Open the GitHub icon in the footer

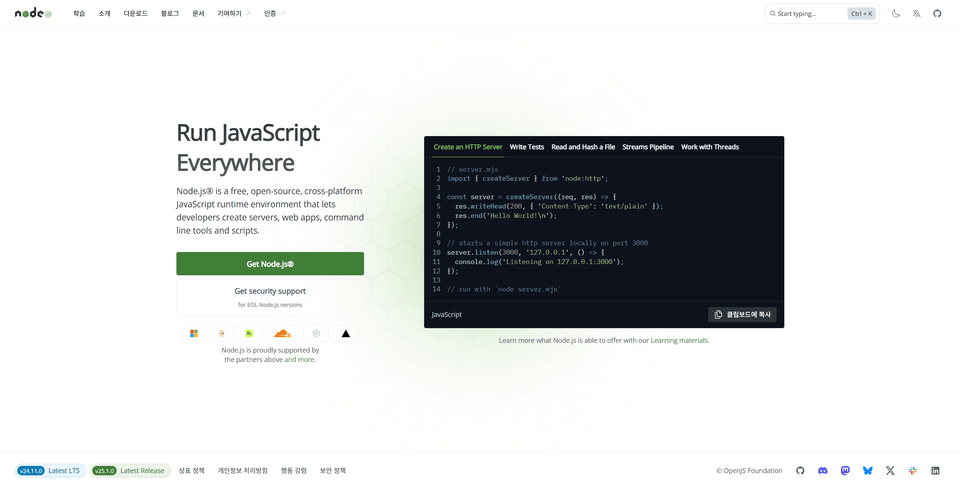click(x=800, y=471)
